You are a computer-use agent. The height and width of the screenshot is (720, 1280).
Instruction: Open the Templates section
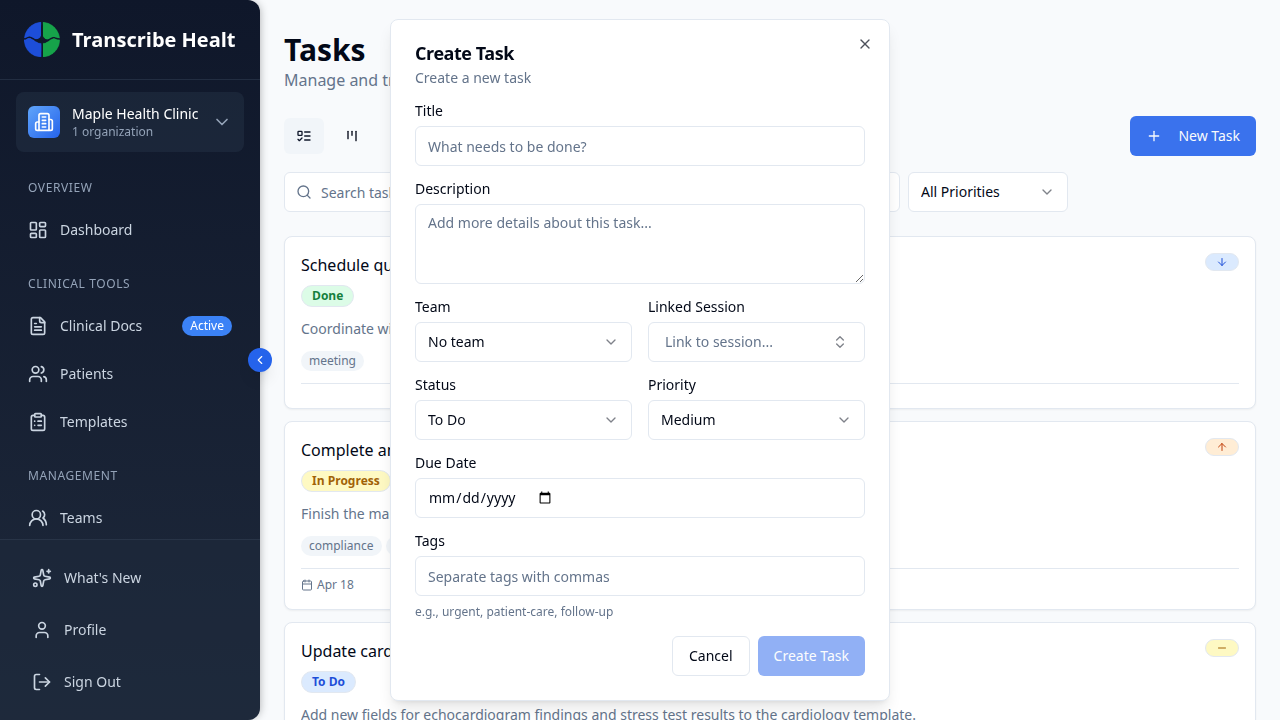tap(92, 421)
